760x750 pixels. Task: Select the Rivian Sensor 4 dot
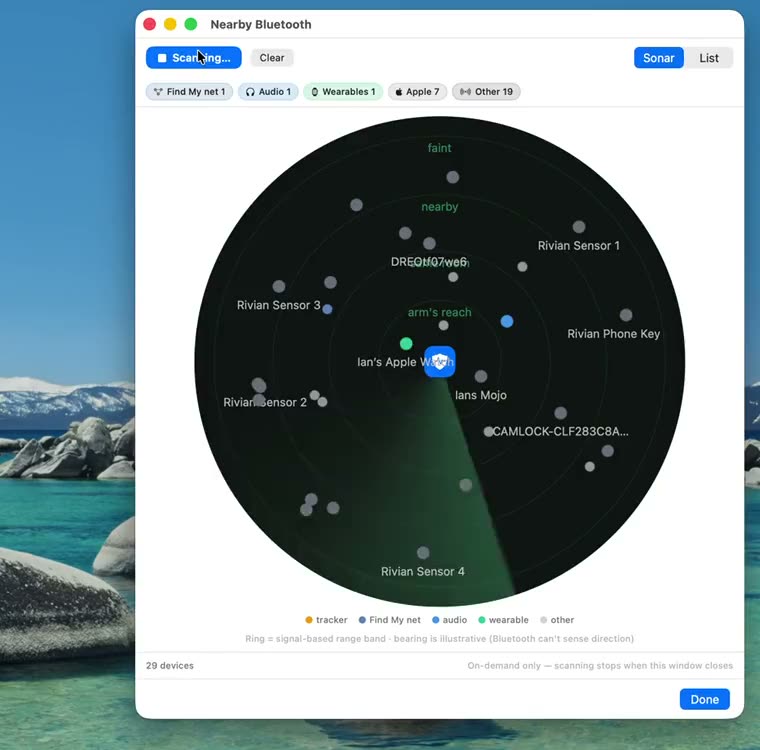pyautogui.click(x=423, y=553)
